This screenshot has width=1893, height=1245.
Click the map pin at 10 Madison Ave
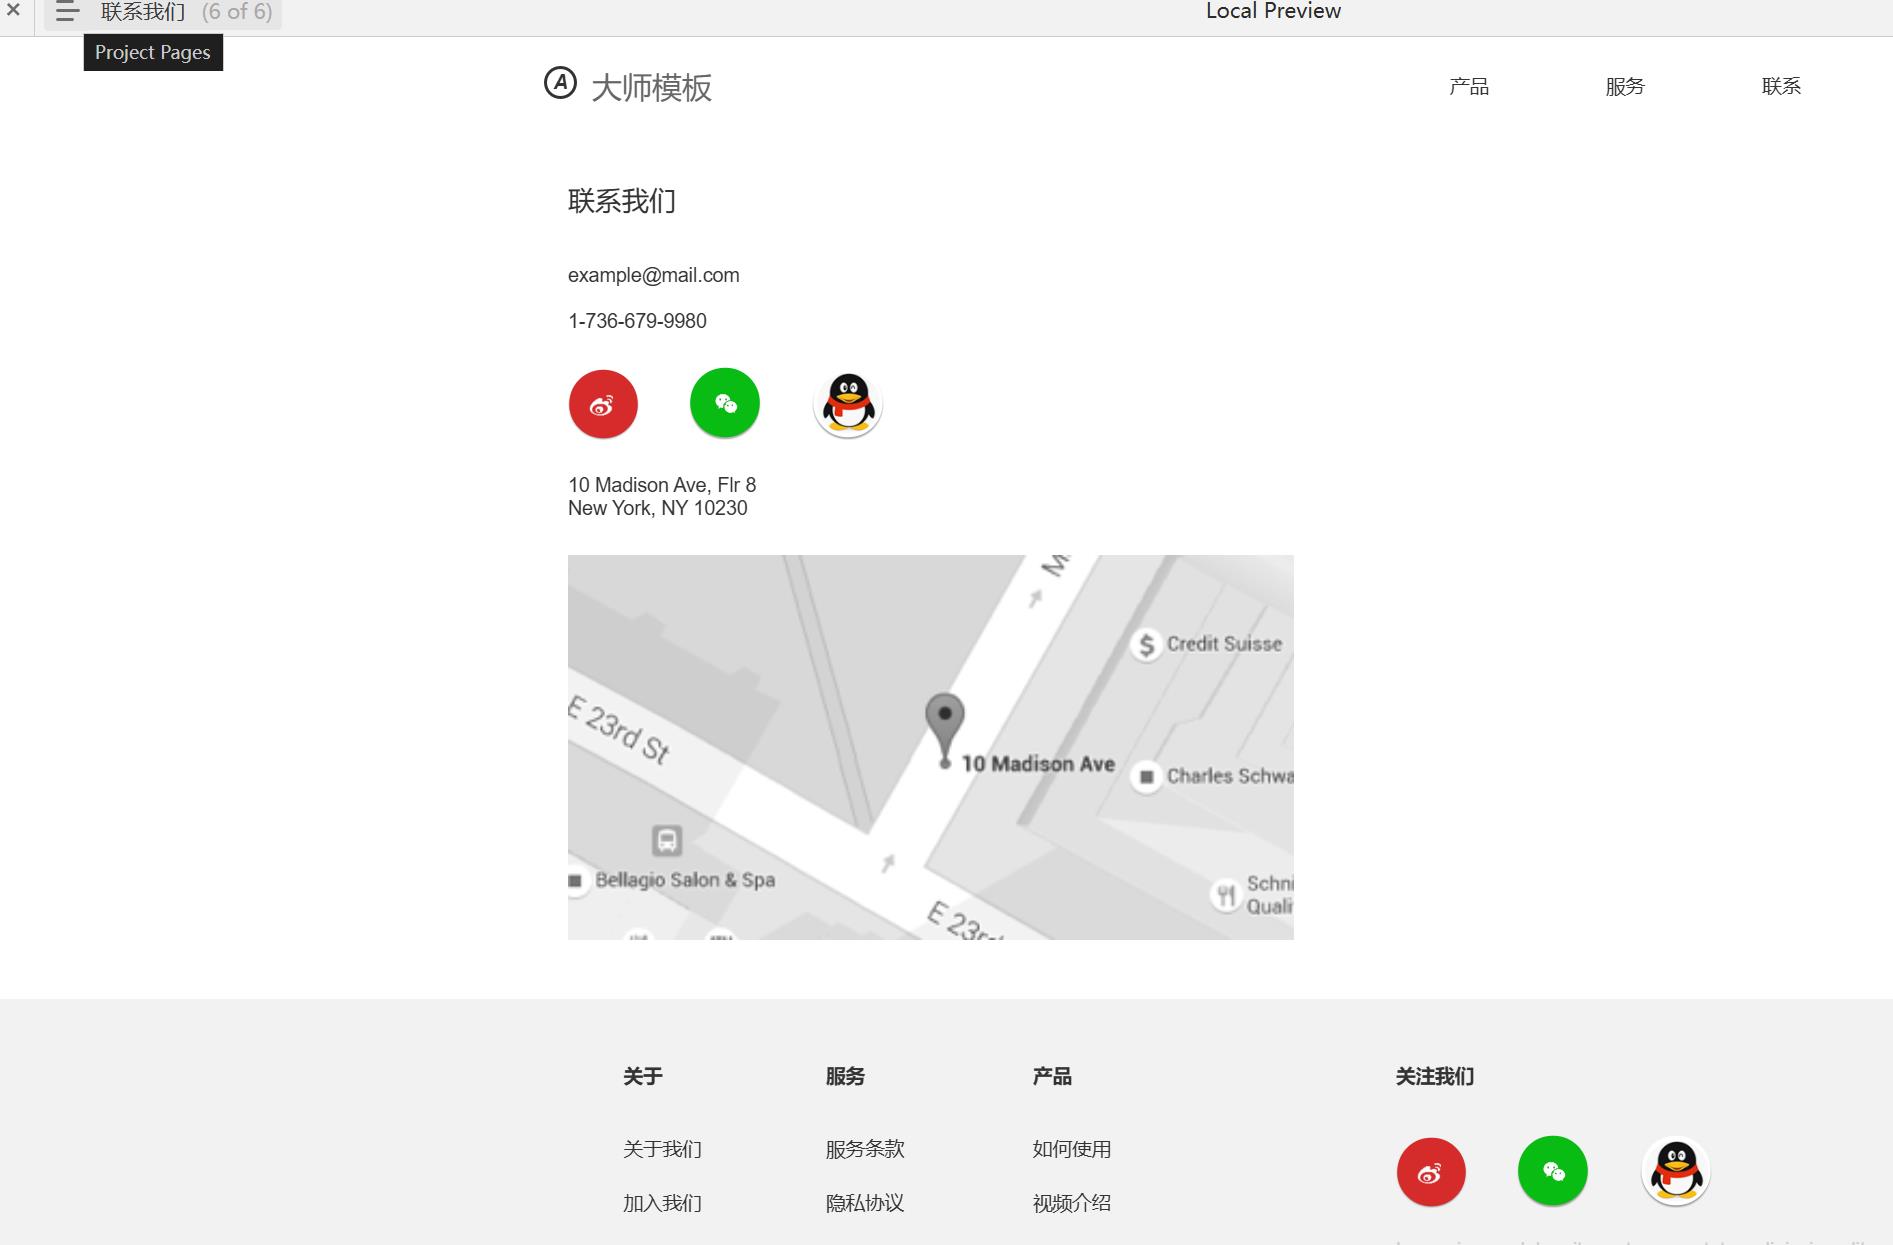945,731
